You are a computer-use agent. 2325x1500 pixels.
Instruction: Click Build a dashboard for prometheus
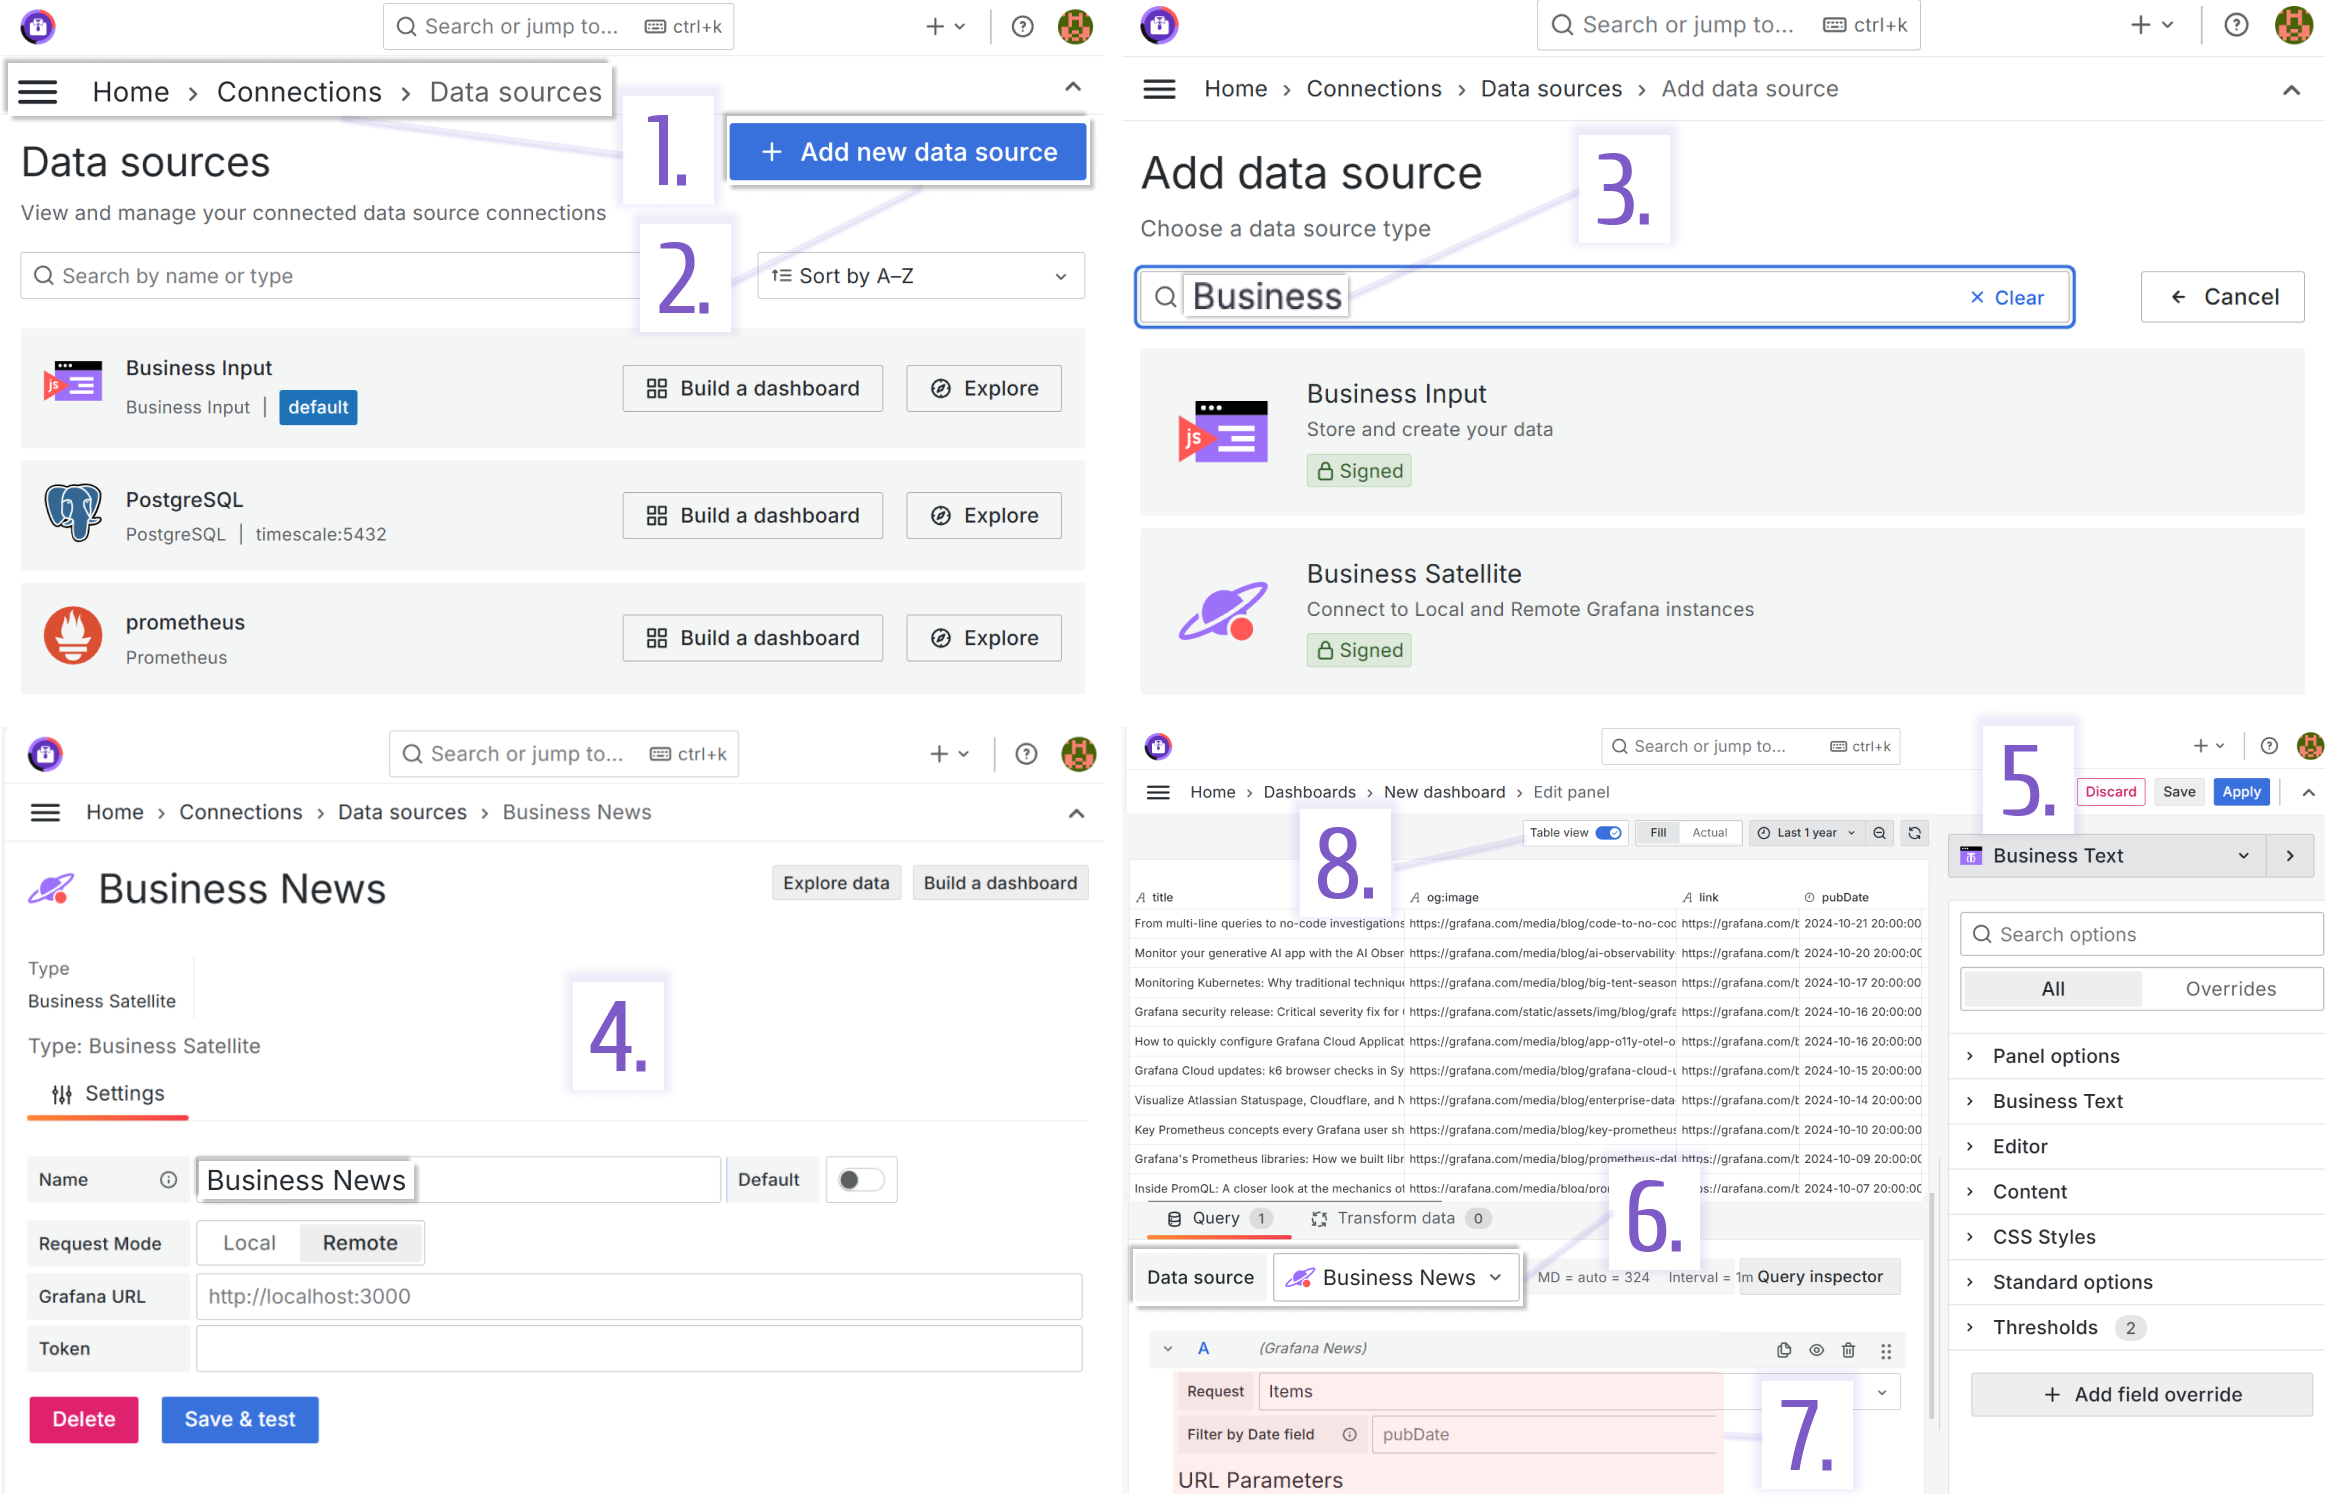coord(753,638)
